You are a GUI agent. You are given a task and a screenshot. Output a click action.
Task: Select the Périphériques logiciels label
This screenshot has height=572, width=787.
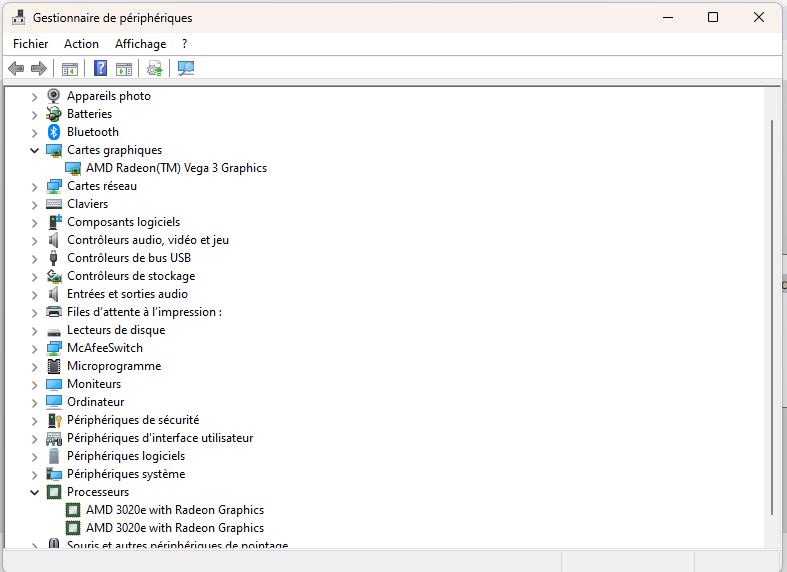coord(126,456)
